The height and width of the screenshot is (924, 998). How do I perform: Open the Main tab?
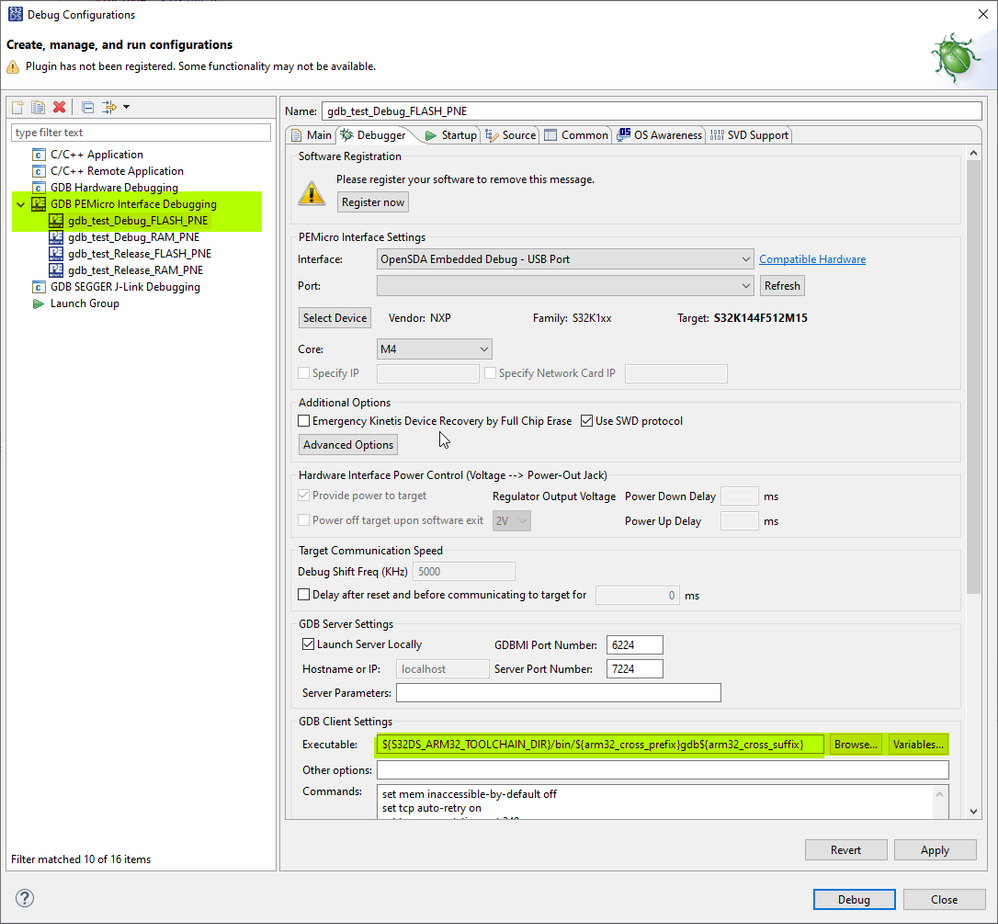312,135
